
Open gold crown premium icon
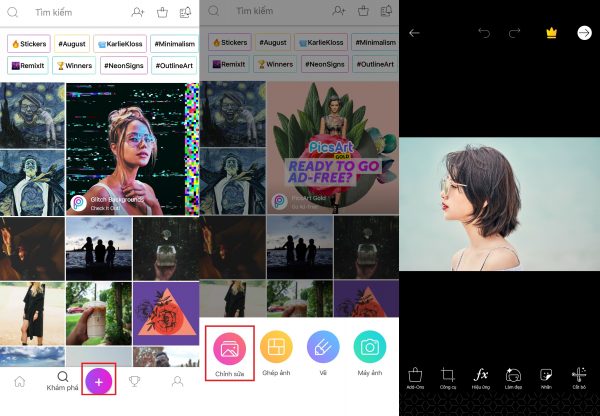[551, 33]
